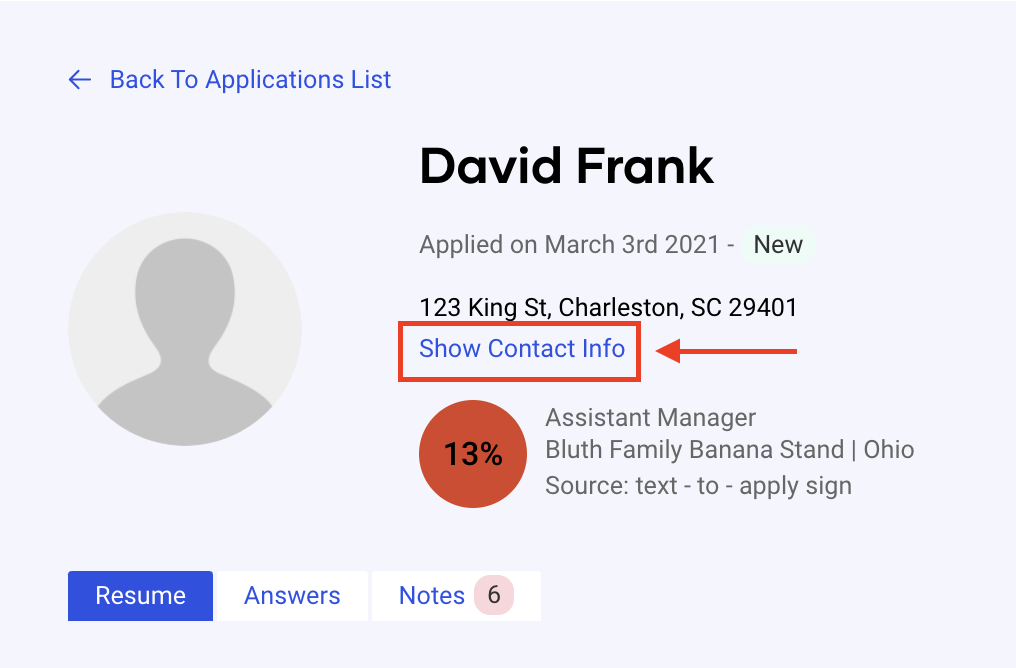Go to the Notes tab

(432, 596)
